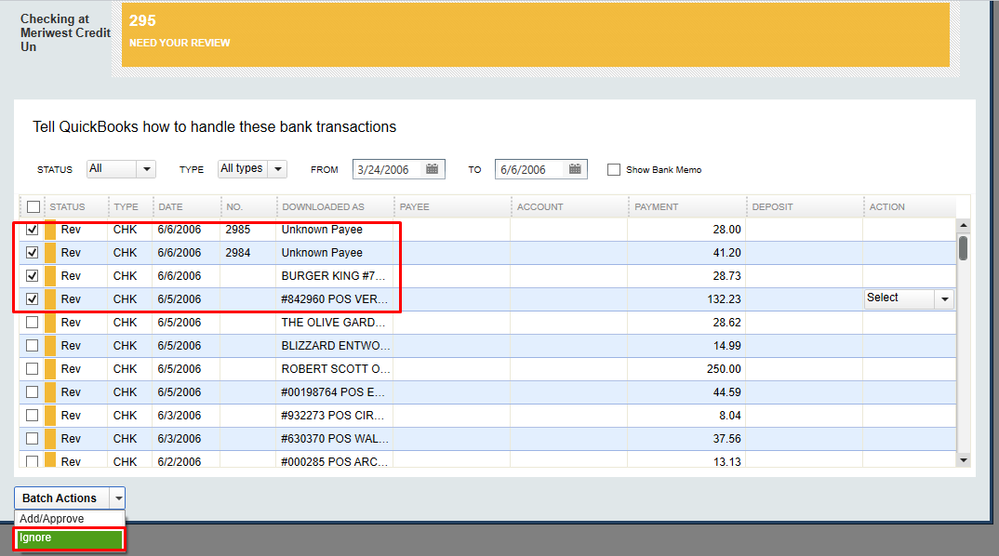Choose Ignore from the Batch Actions menu
Image resolution: width=999 pixels, height=556 pixels.
(x=68, y=539)
